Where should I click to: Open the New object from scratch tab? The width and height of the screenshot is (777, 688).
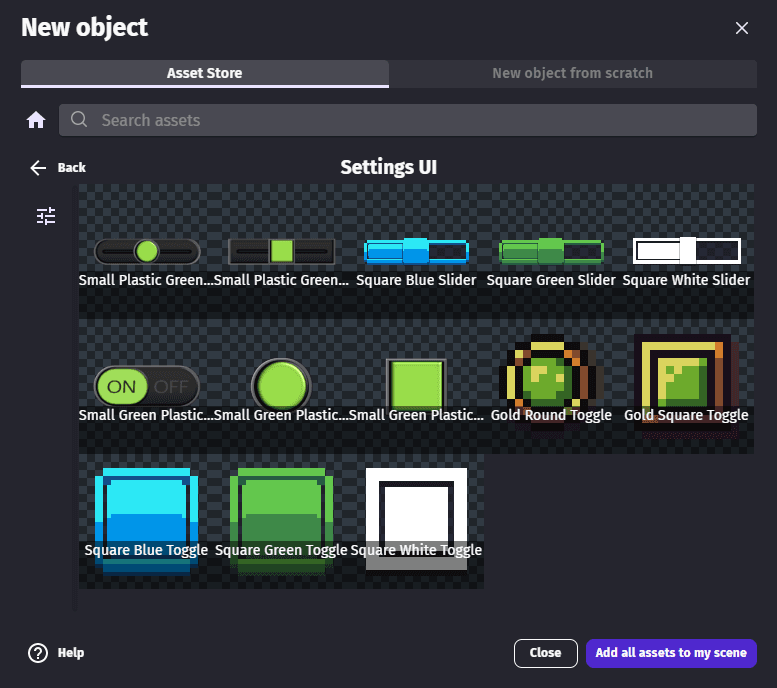[x=572, y=73]
